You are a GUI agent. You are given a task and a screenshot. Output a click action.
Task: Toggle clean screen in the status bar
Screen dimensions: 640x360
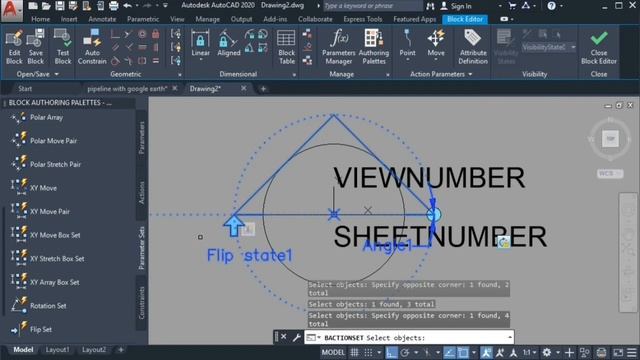[x=618, y=352]
